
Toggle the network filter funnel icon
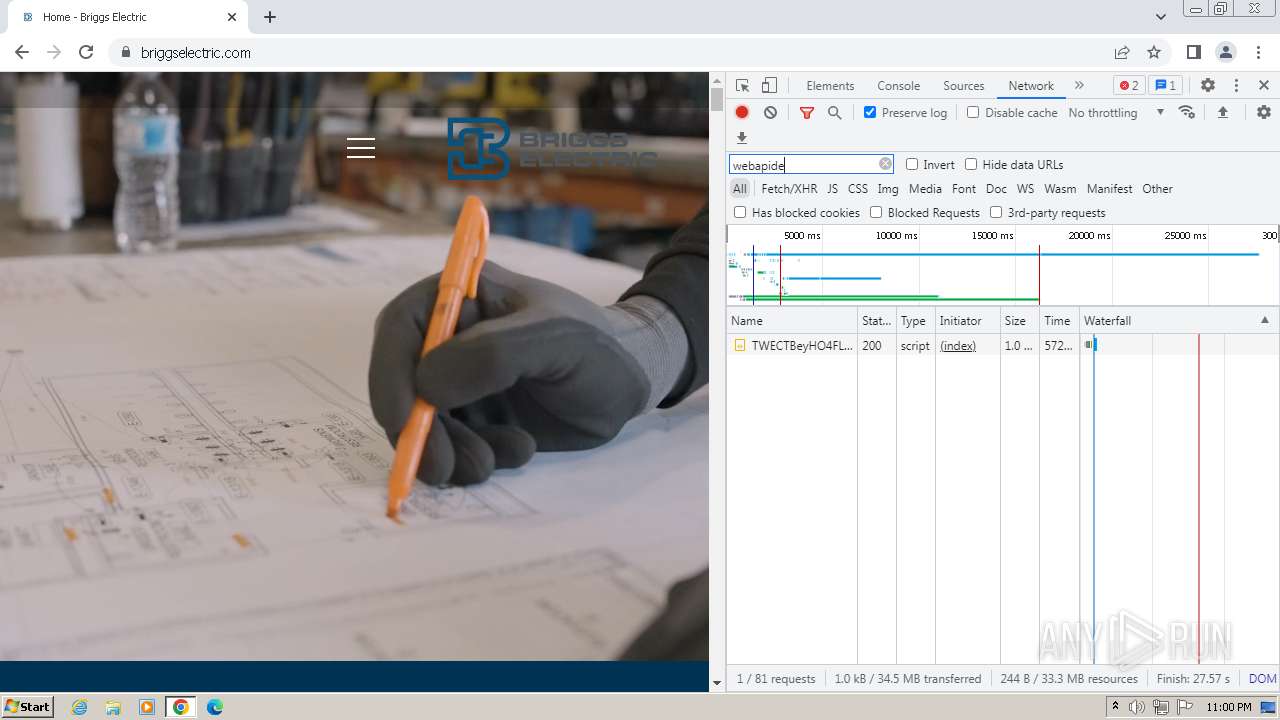pyautogui.click(x=807, y=113)
